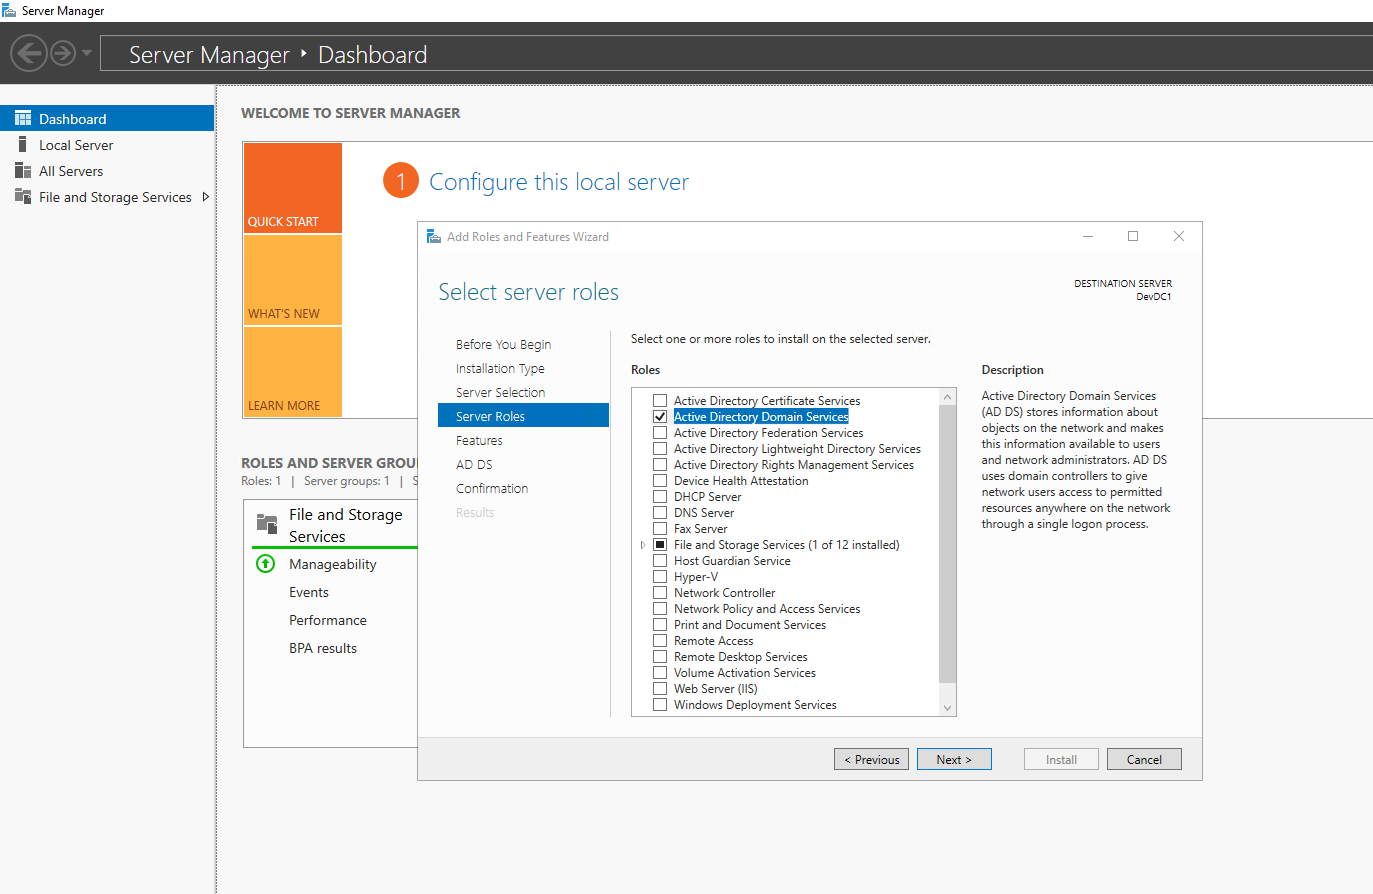1373x894 pixels.
Task: Select Local Server in the sidebar
Action: 107,144
